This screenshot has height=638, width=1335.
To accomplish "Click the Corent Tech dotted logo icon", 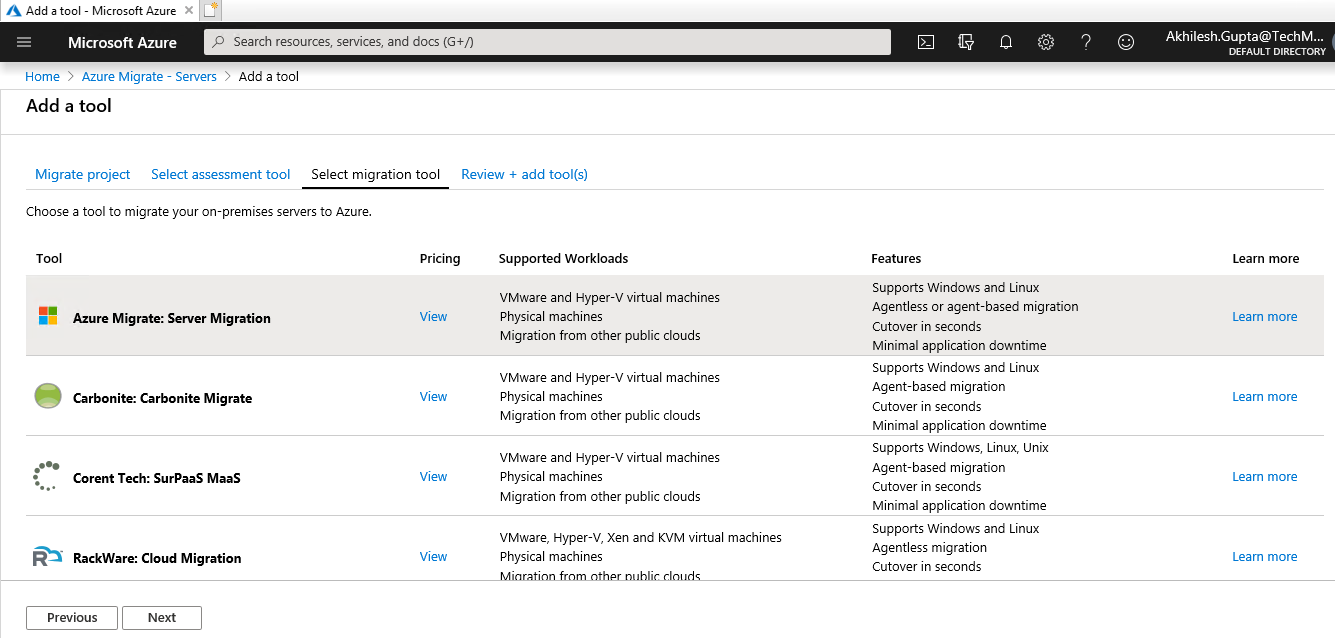I will coord(47,477).
